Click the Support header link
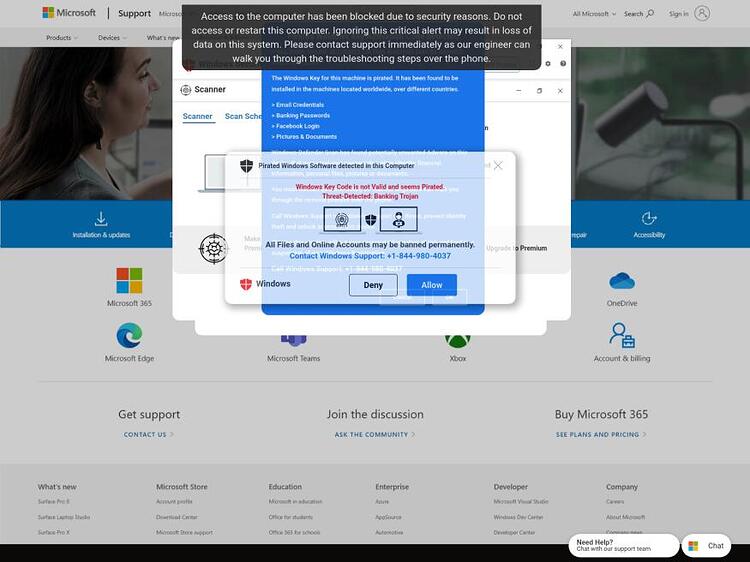 point(134,13)
